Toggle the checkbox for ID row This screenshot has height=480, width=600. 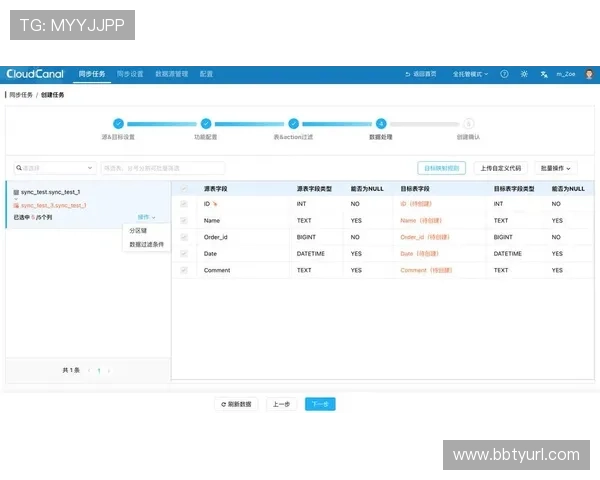184,204
